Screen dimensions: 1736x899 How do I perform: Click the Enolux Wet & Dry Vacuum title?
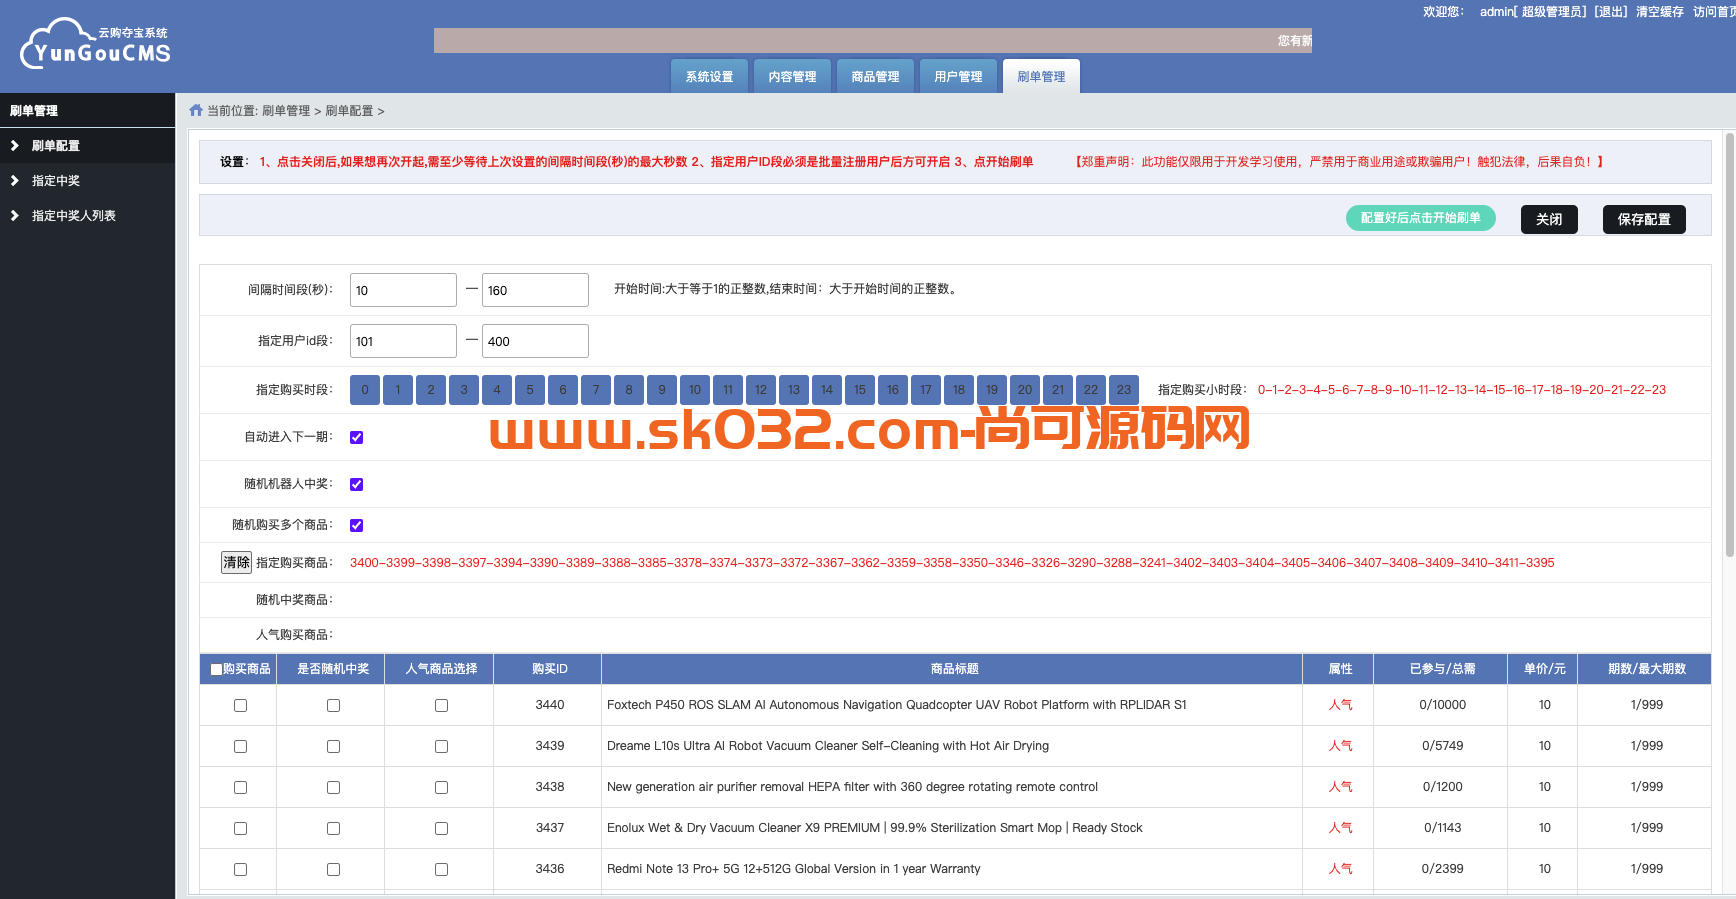tap(875, 828)
